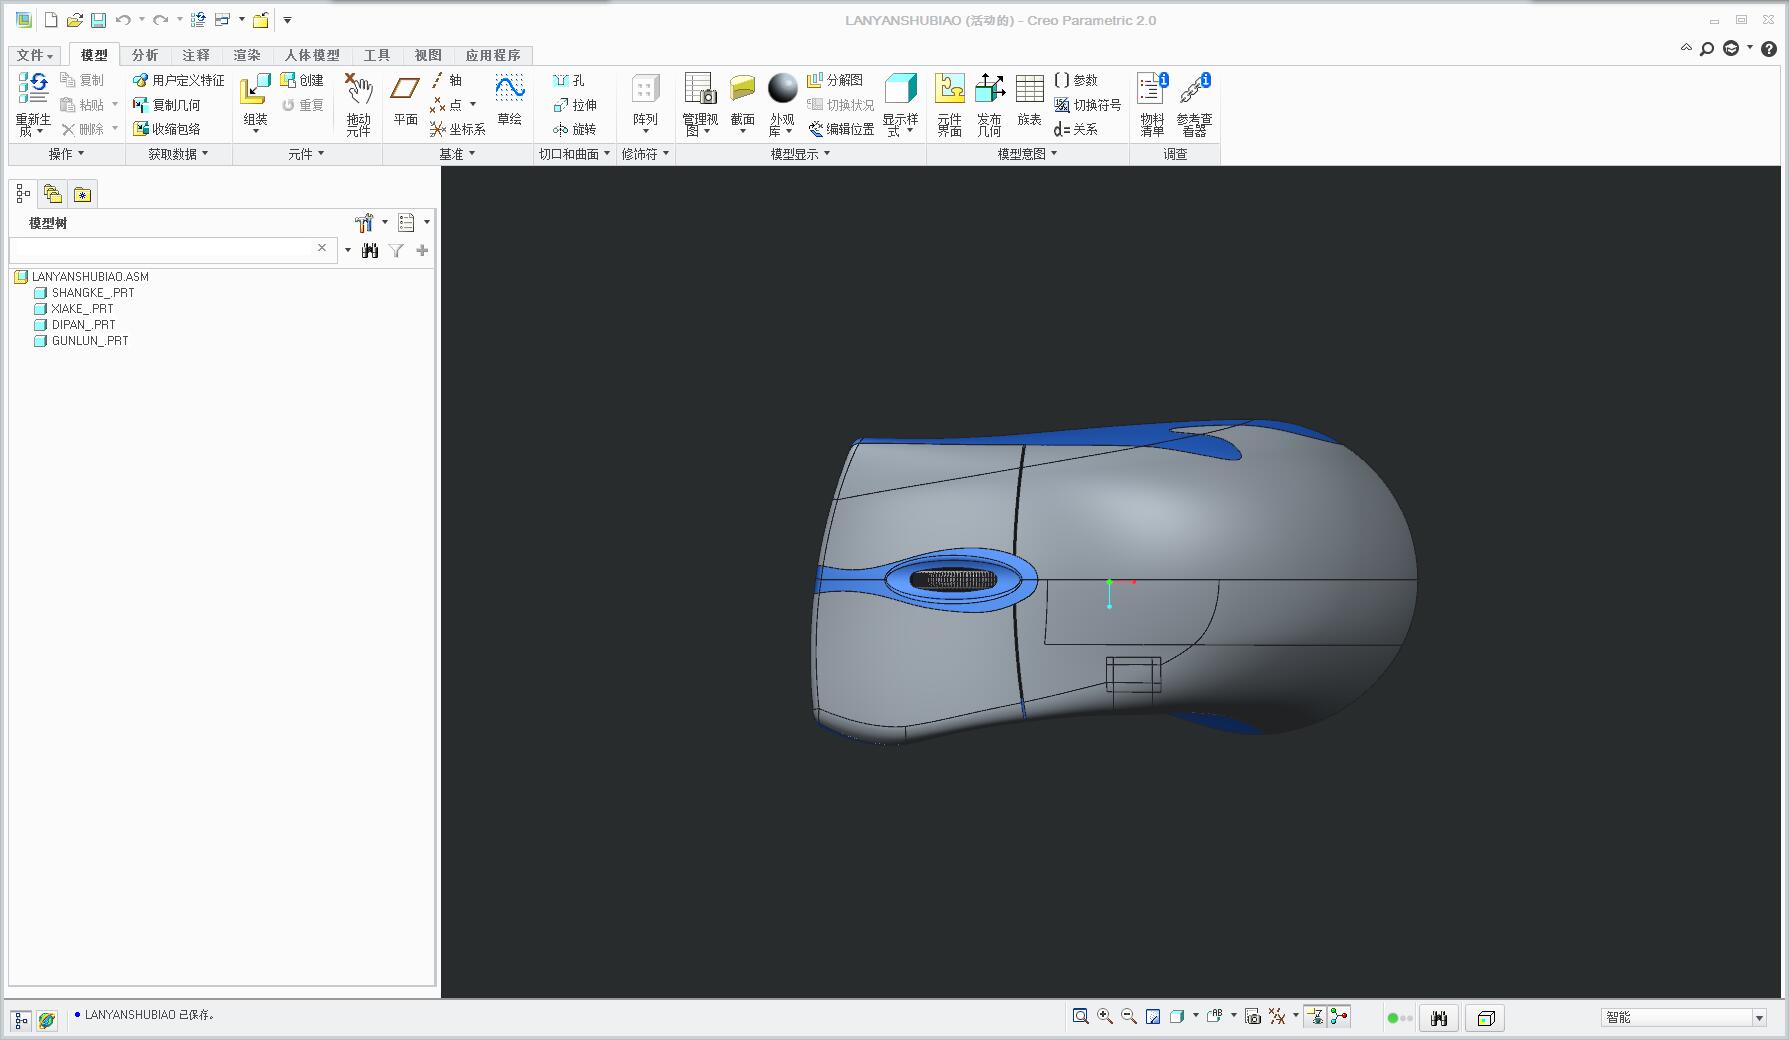This screenshot has width=1789, height=1040.
Task: Open the 智能 selection filter combo box
Action: point(1684,1017)
